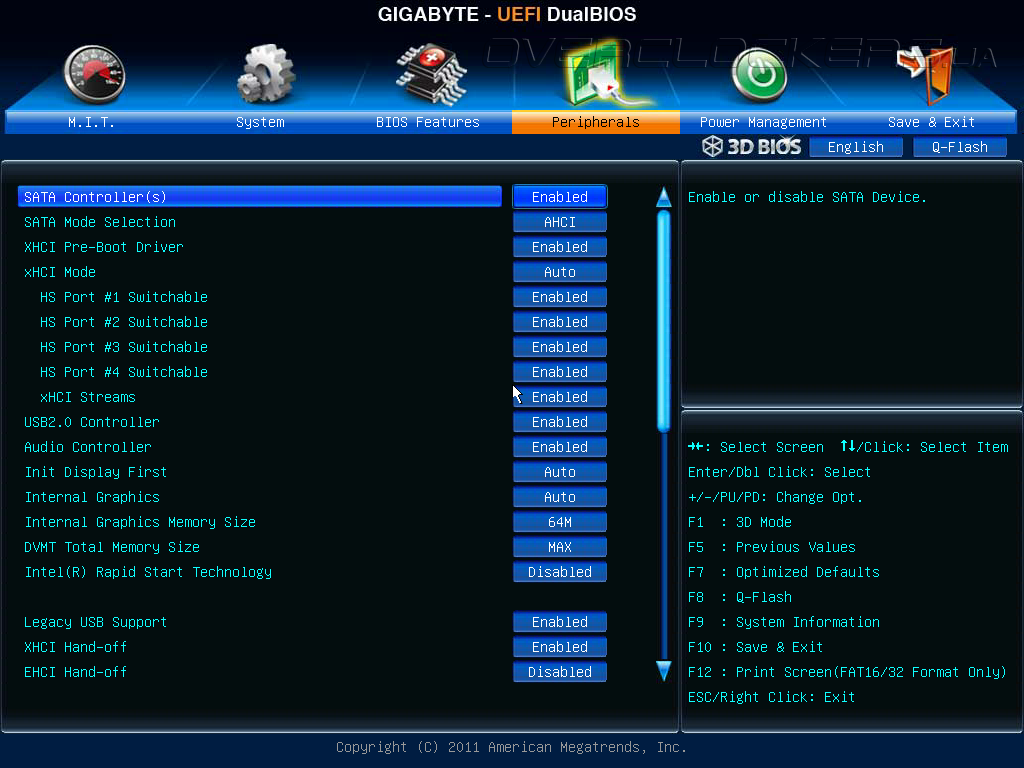Click the F7 Optimized Defaults help line
The image size is (1024, 768).
[x=784, y=571]
